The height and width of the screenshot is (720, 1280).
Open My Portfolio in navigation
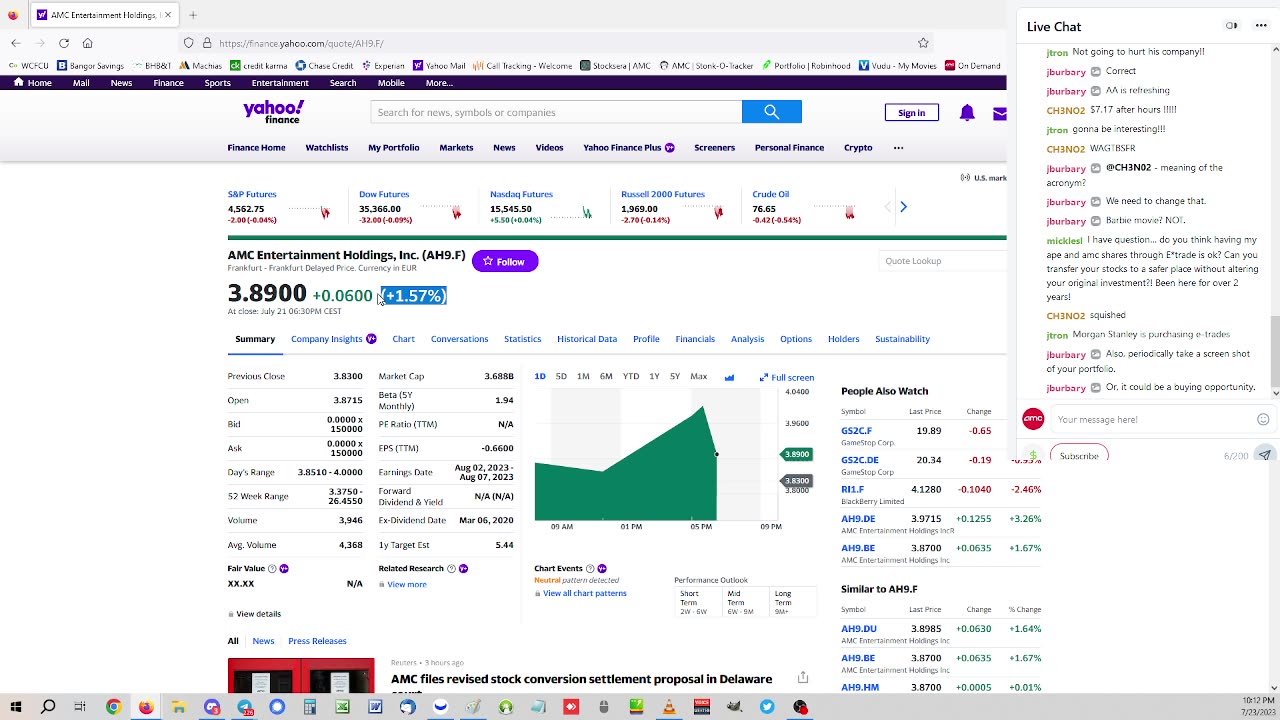pyautogui.click(x=394, y=148)
